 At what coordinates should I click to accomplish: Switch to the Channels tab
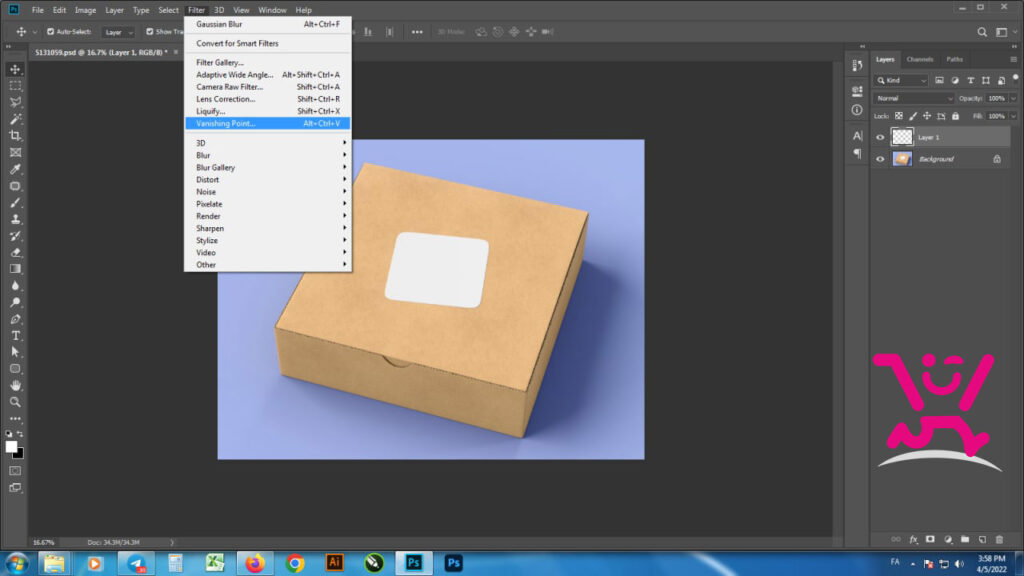point(920,59)
